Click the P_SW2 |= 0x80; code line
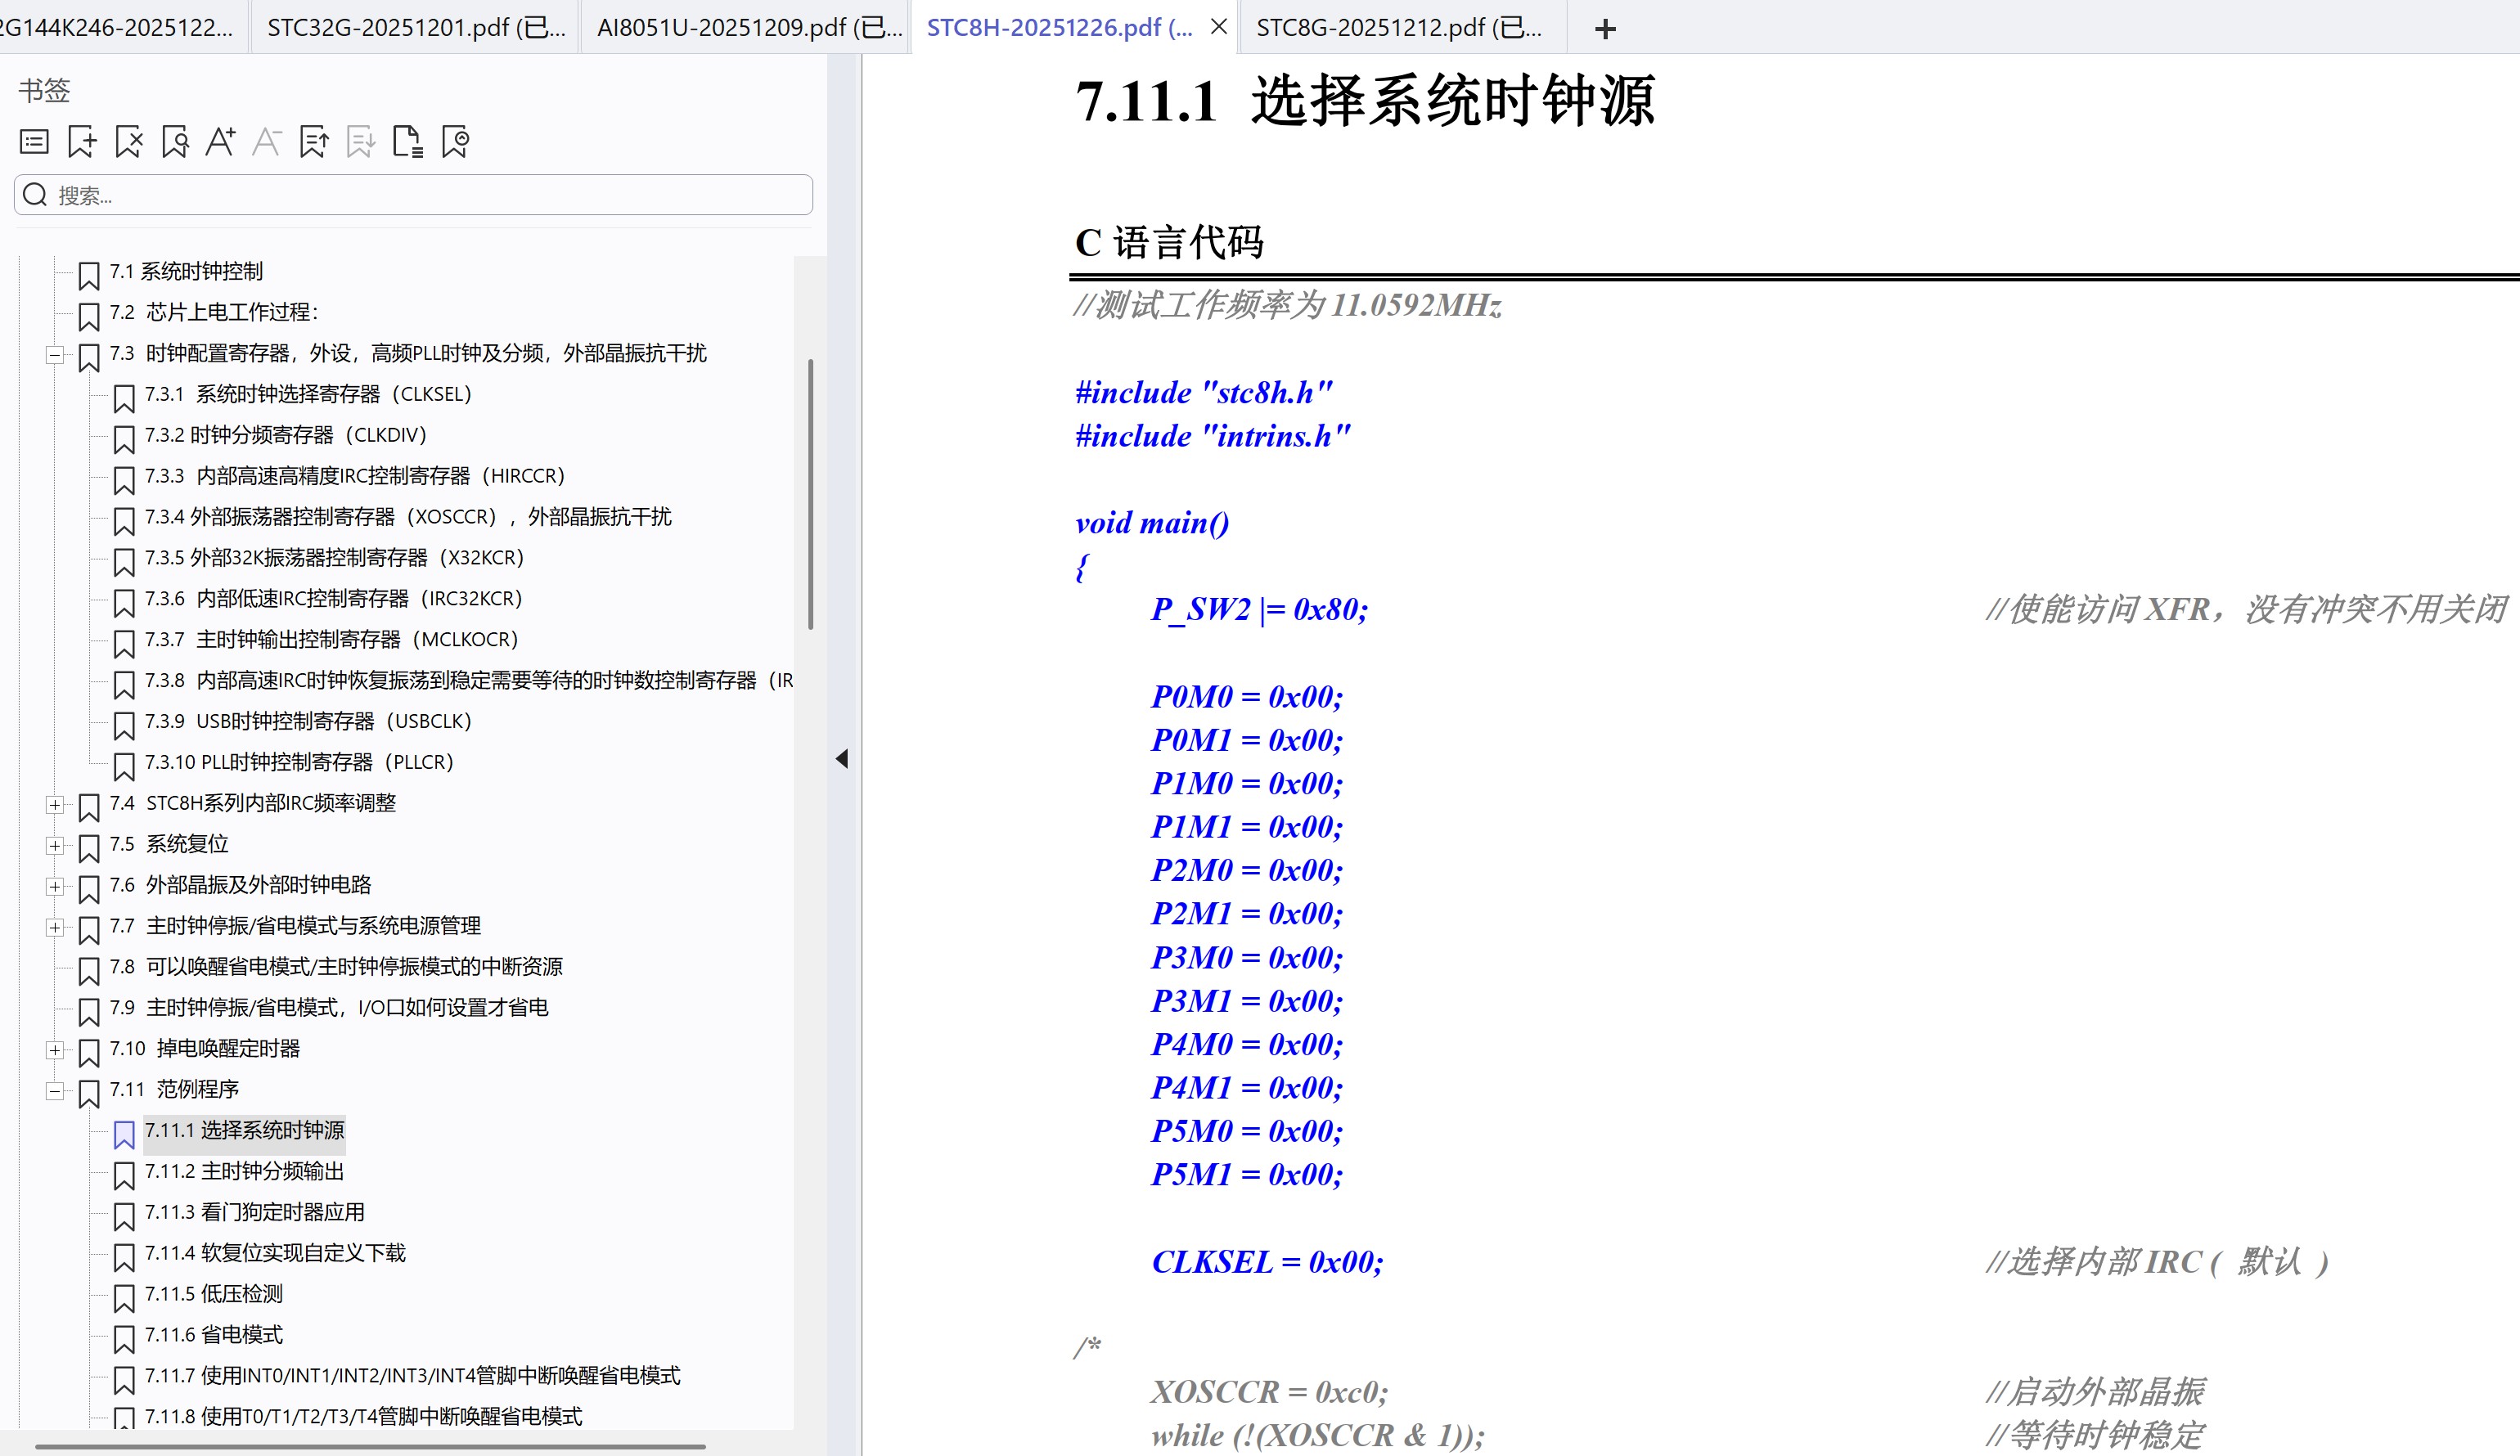The image size is (2520, 1456). (x=1259, y=609)
